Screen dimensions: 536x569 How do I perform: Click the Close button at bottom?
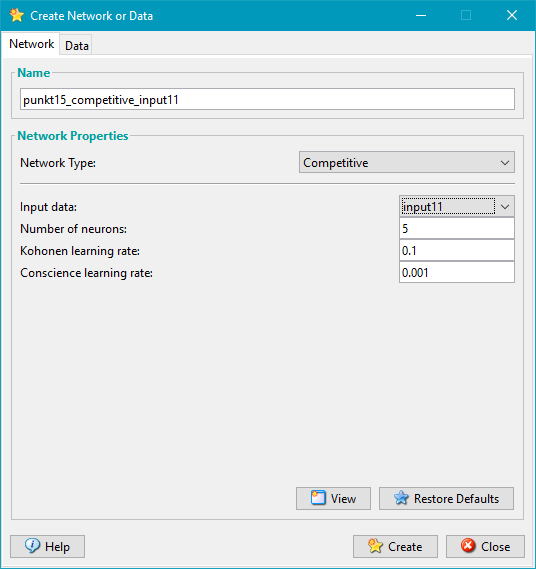point(485,546)
